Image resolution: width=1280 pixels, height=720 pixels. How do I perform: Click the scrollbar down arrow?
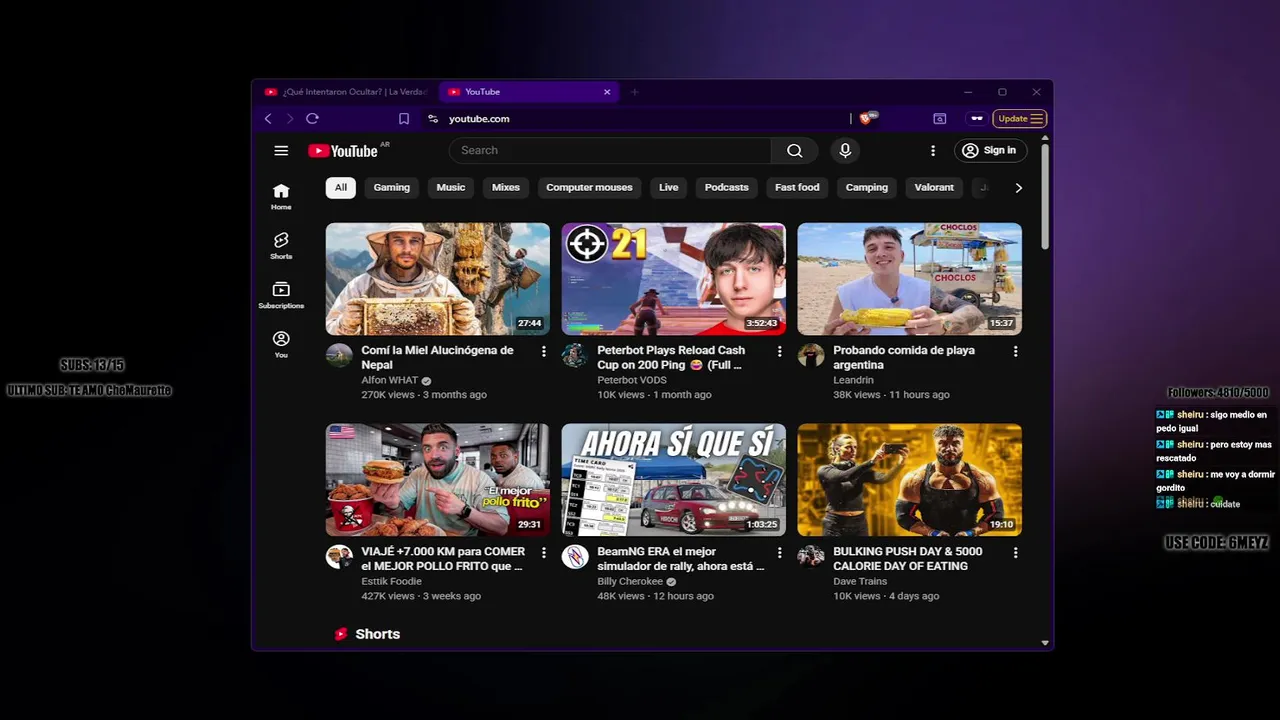point(1045,643)
